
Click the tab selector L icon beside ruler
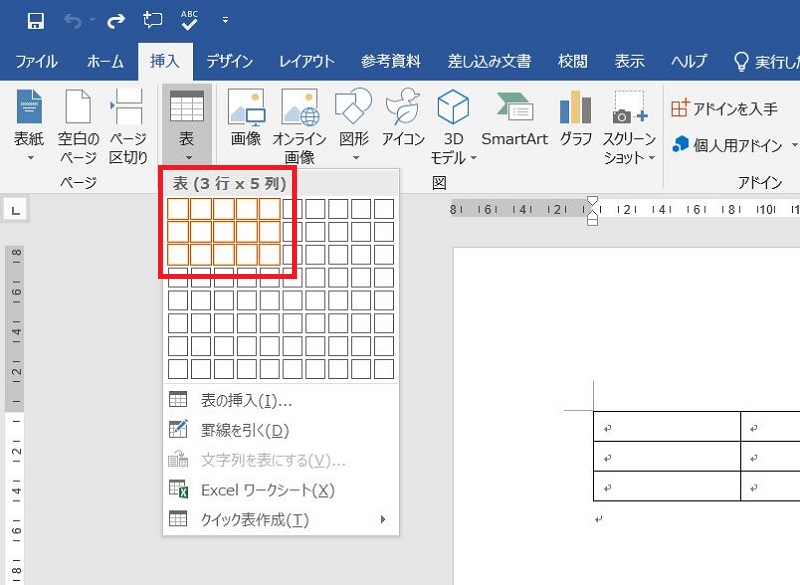click(16, 210)
